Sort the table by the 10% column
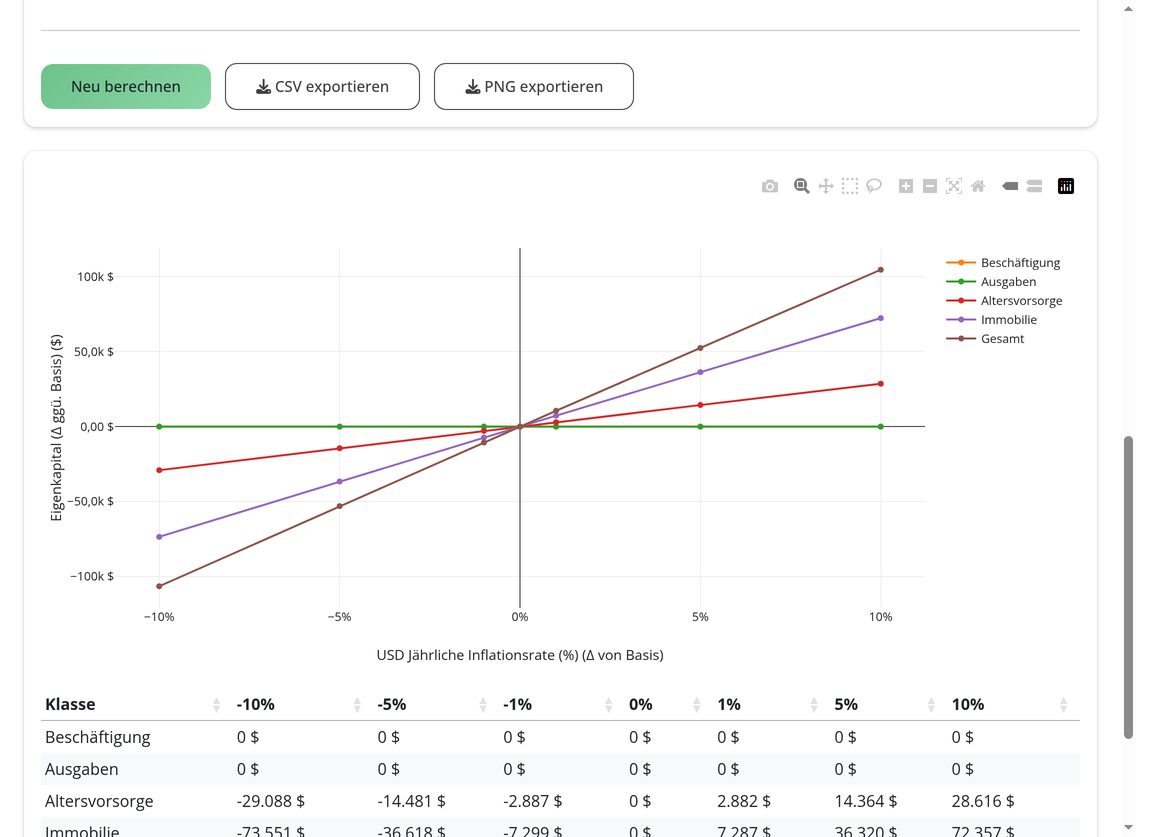 1010,705
